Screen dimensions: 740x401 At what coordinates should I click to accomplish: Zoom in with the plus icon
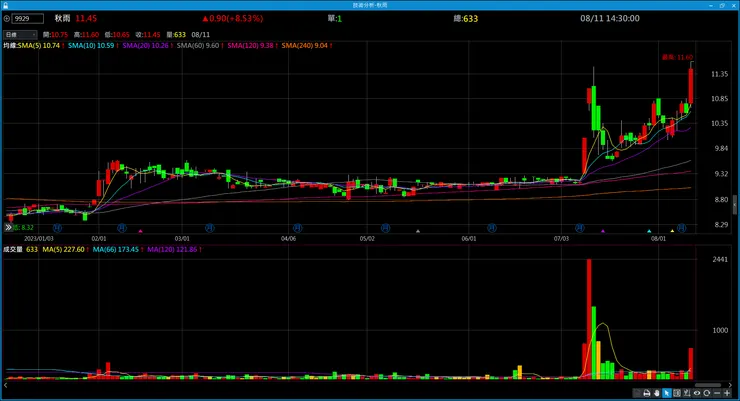tap(727, 393)
